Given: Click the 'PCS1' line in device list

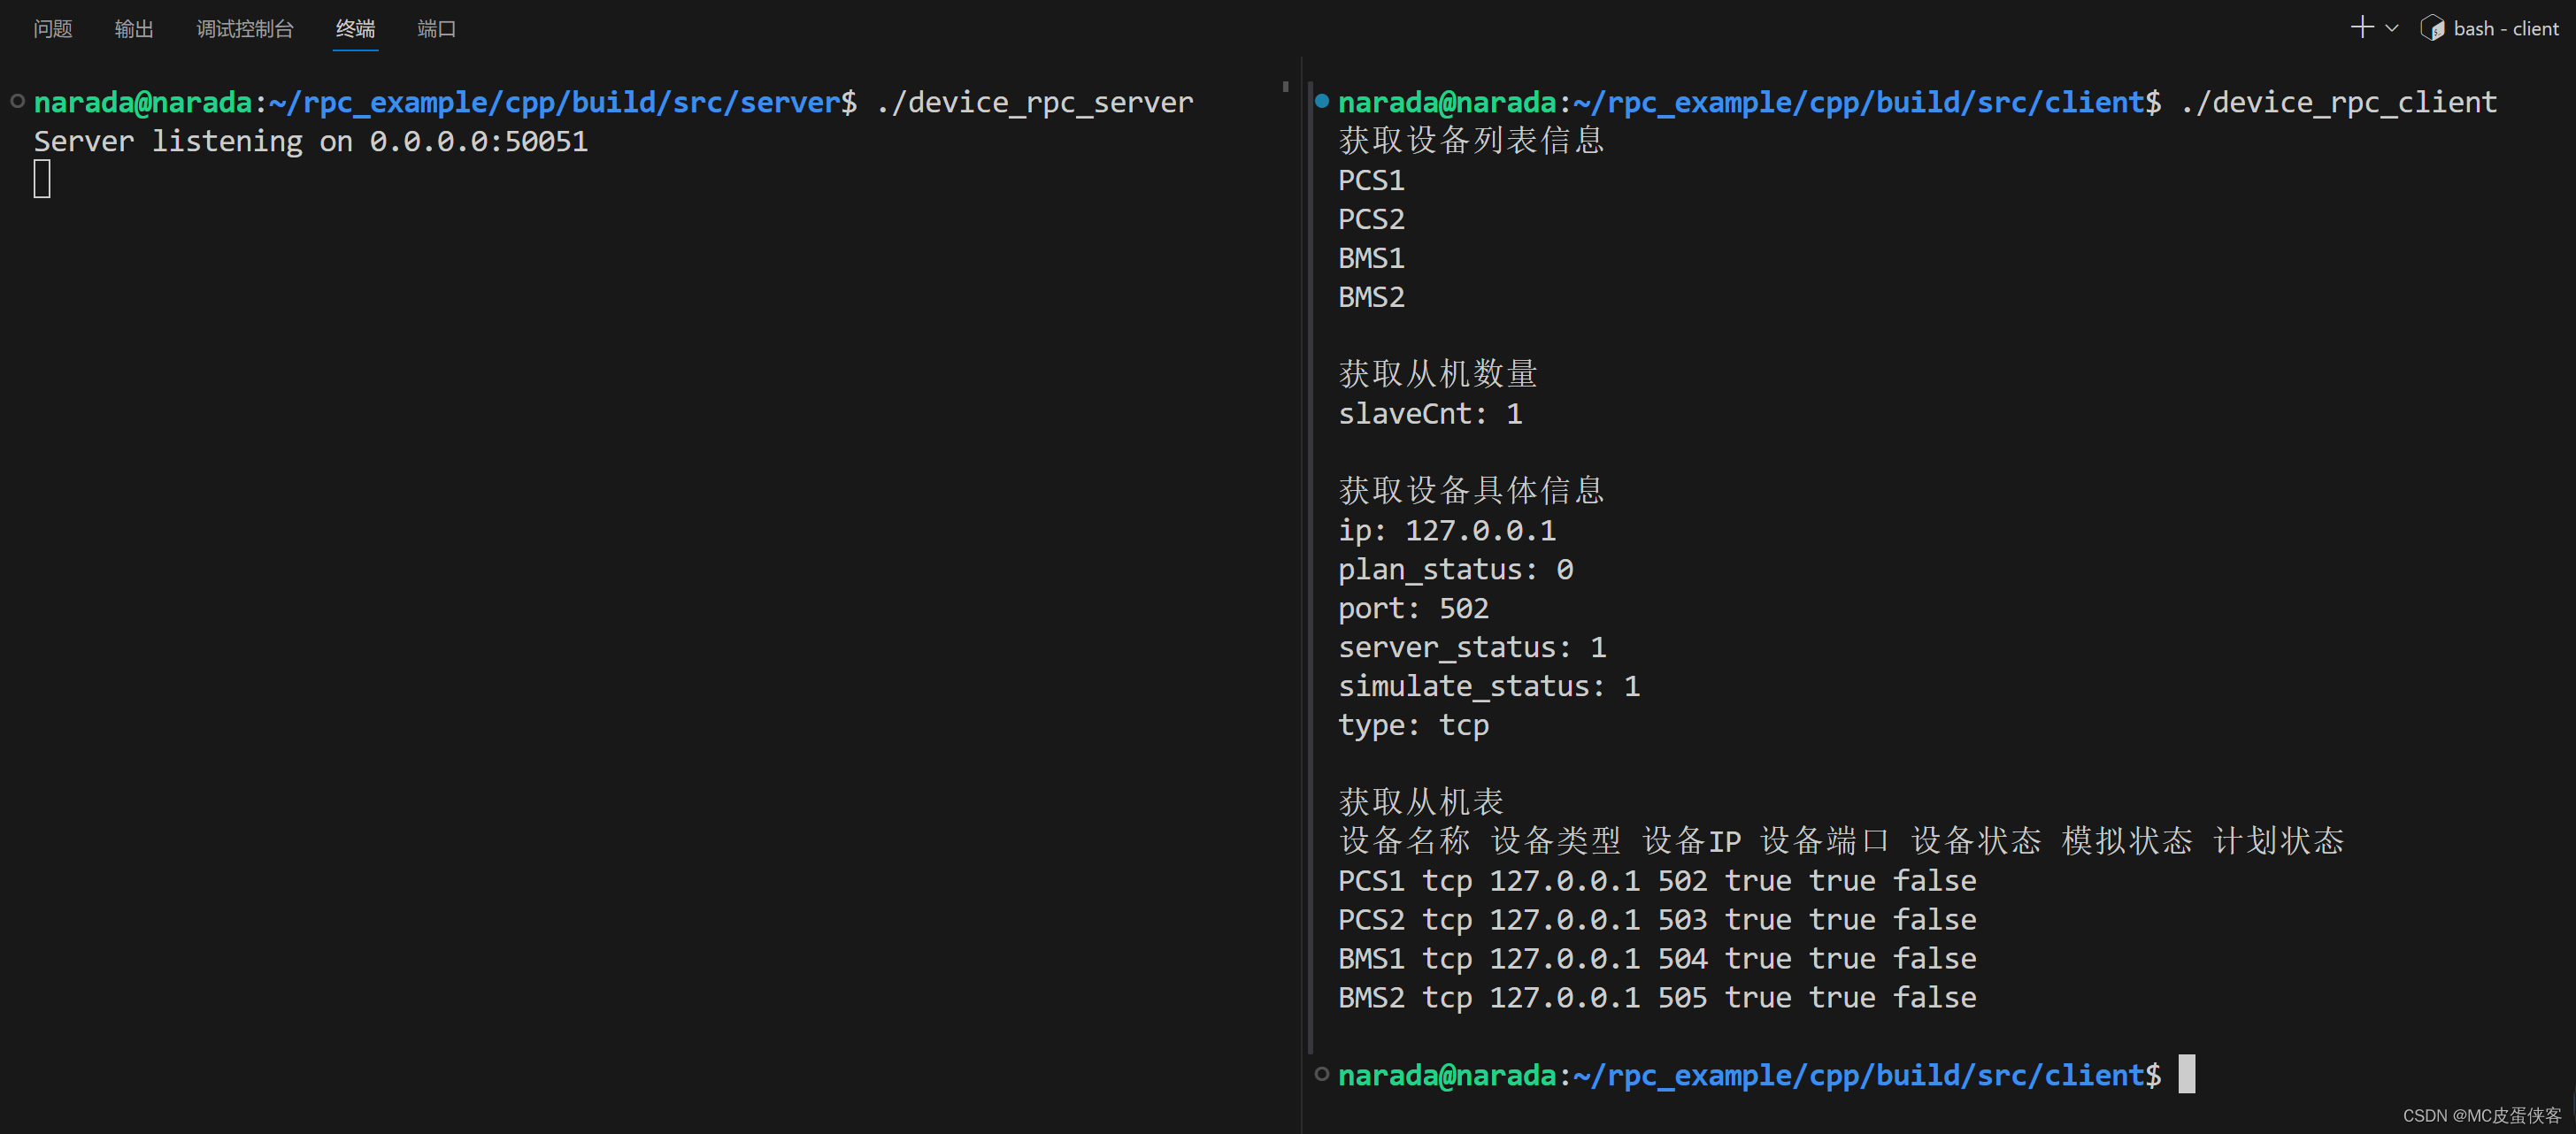Looking at the screenshot, I should coord(1371,180).
